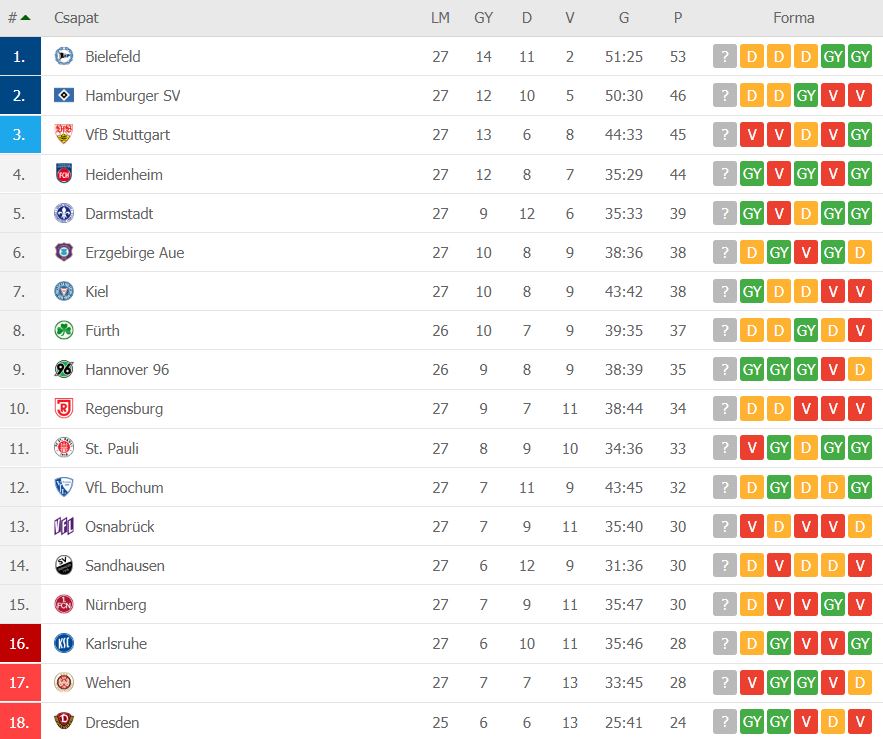Image resolution: width=883 pixels, height=739 pixels.
Task: Sort standings by the P points column
Action: pos(678,18)
